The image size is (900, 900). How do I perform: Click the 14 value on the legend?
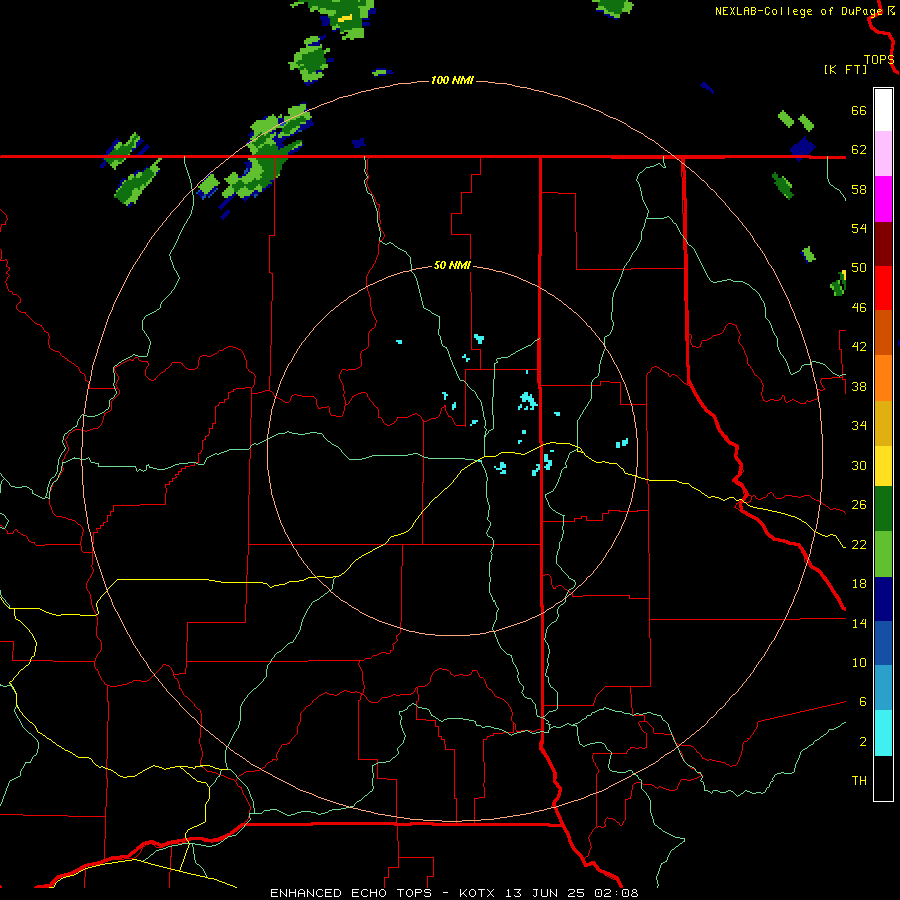(859, 623)
